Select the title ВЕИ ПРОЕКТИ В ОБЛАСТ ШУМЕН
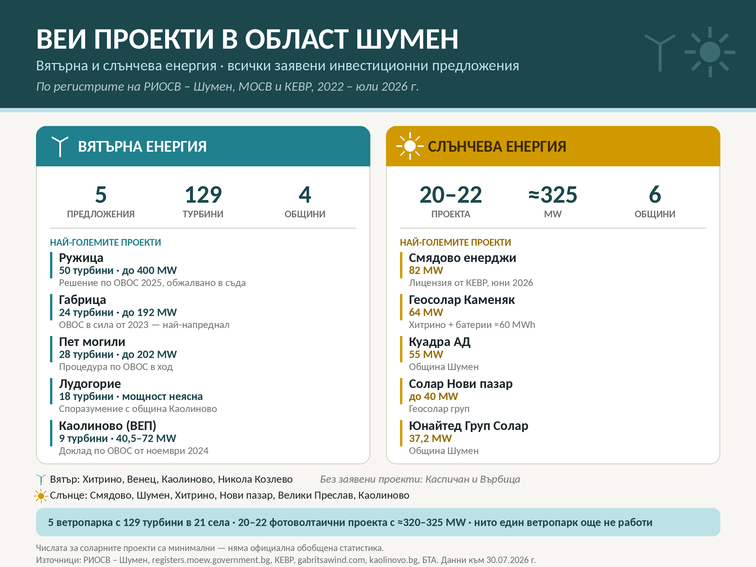756x567 pixels. (x=247, y=39)
